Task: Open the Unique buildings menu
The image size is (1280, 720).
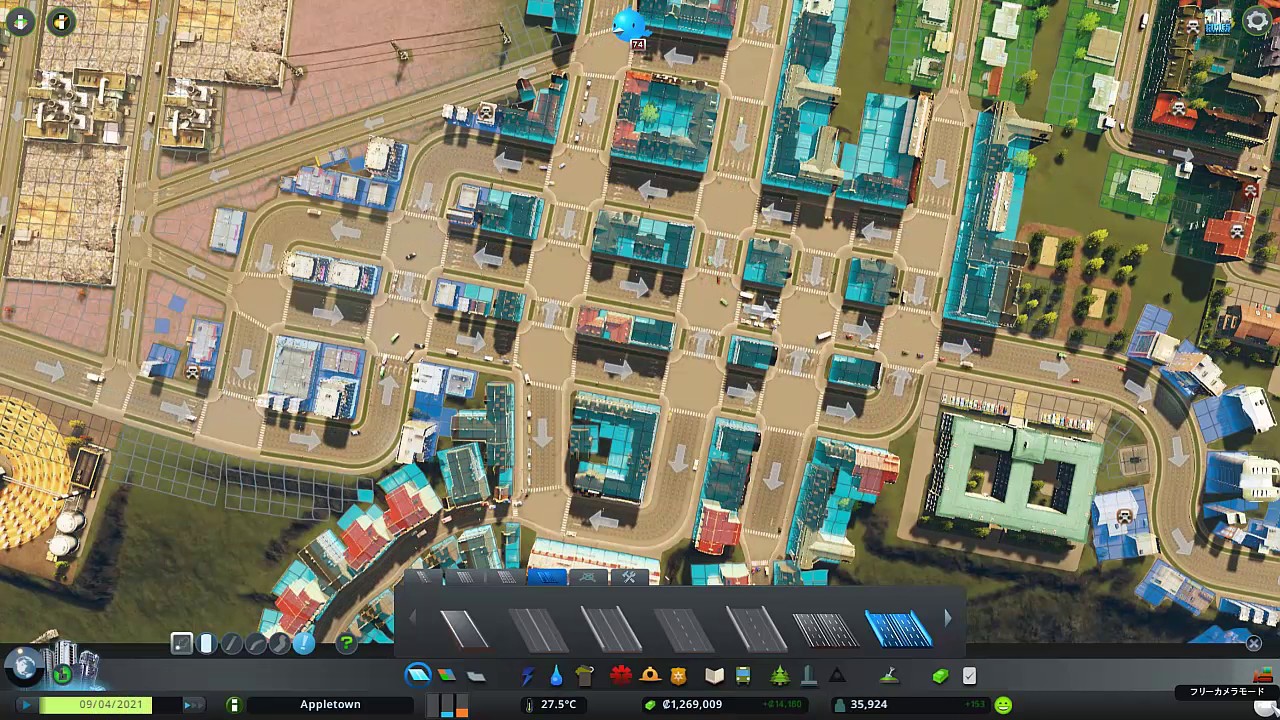Action: coord(809,676)
